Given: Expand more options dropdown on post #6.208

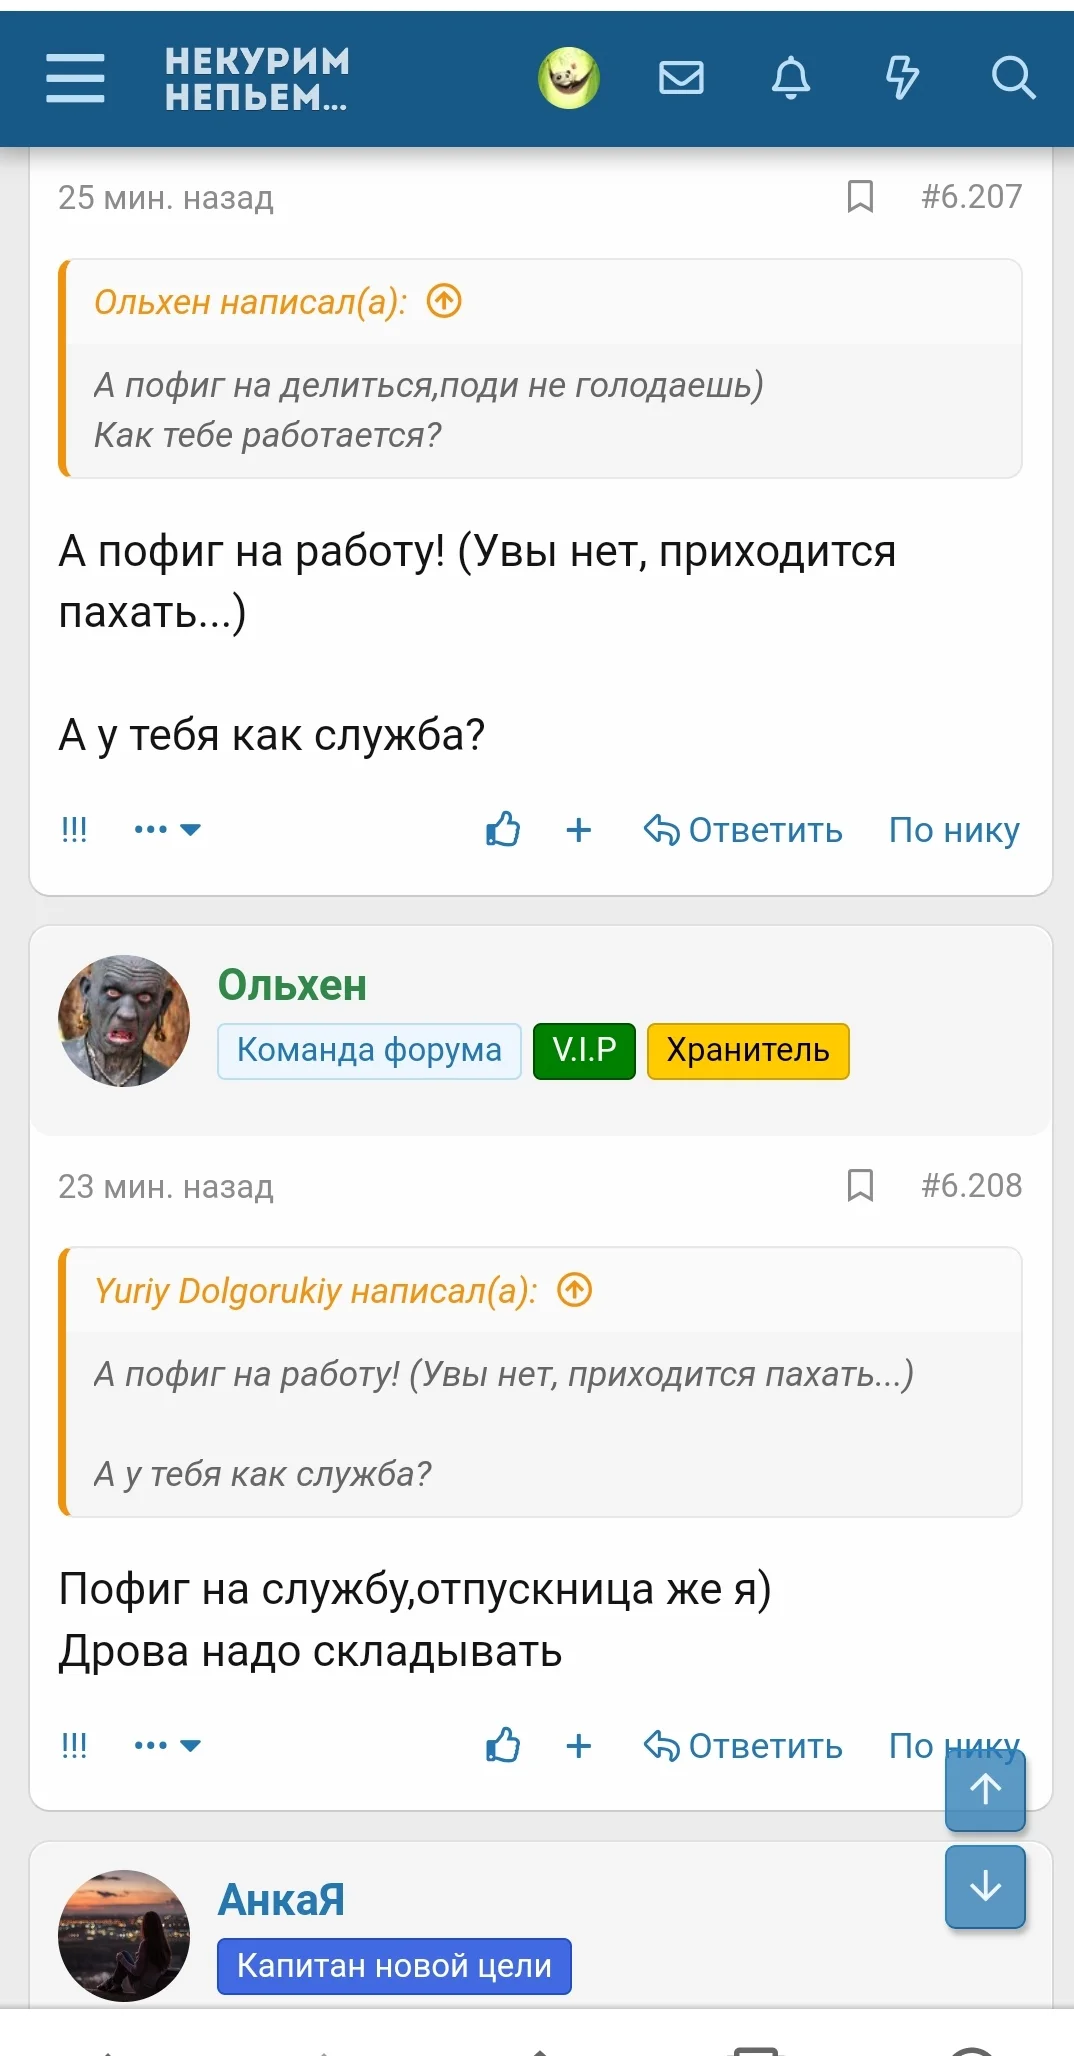Looking at the screenshot, I should (167, 1746).
